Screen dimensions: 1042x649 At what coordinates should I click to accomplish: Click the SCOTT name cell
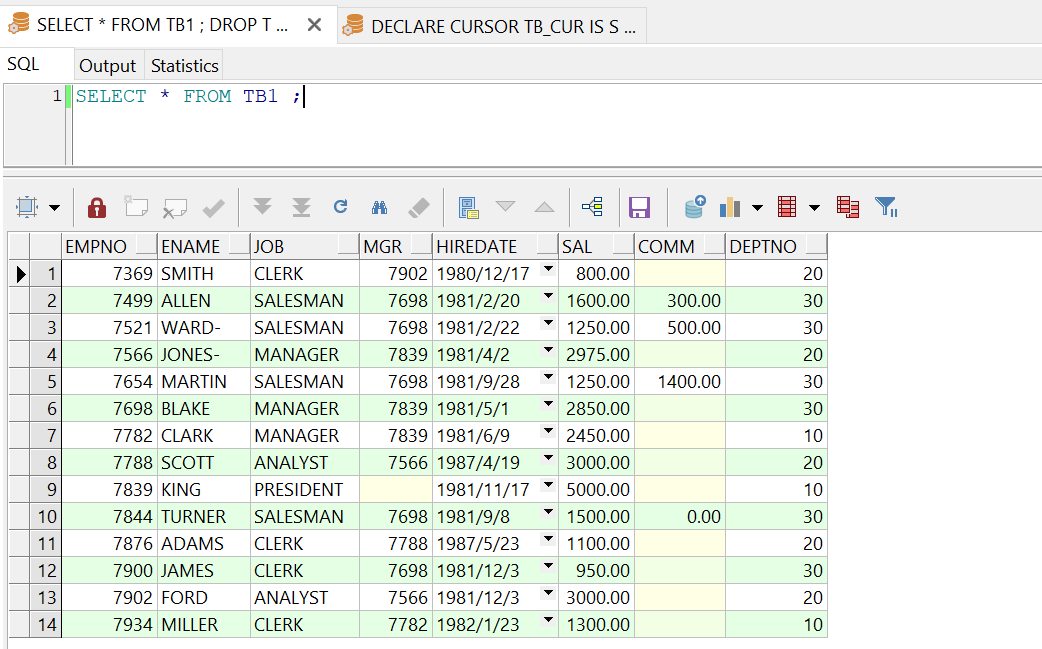203,463
